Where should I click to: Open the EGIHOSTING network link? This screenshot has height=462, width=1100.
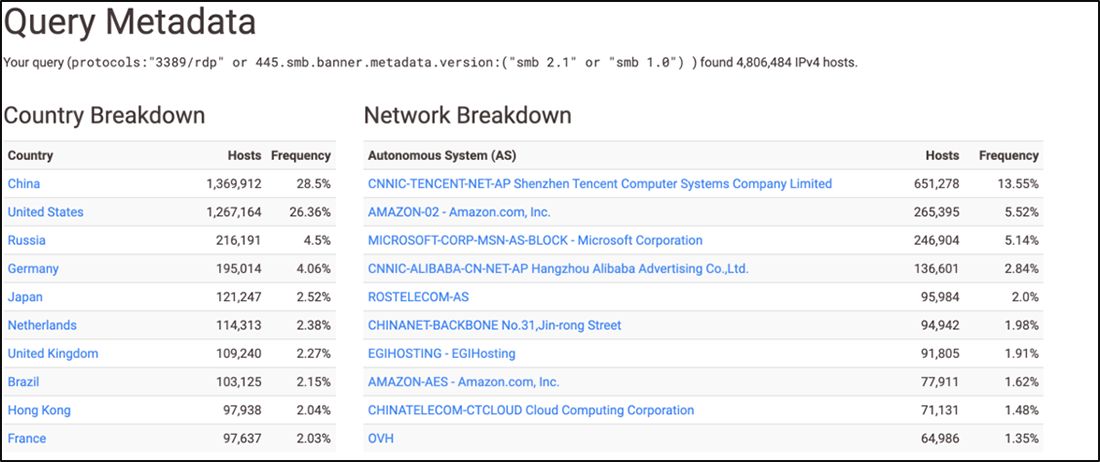tap(441, 354)
